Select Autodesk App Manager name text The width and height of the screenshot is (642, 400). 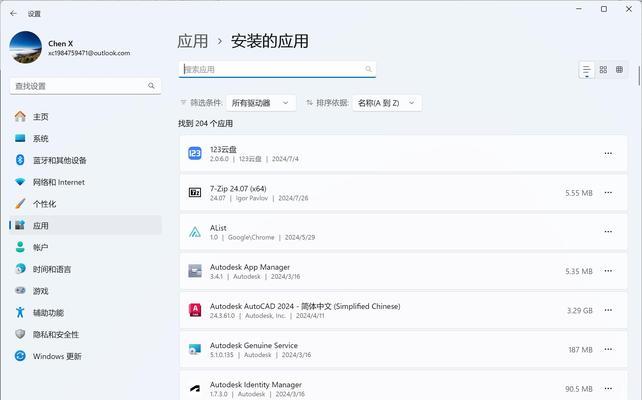tap(250, 267)
